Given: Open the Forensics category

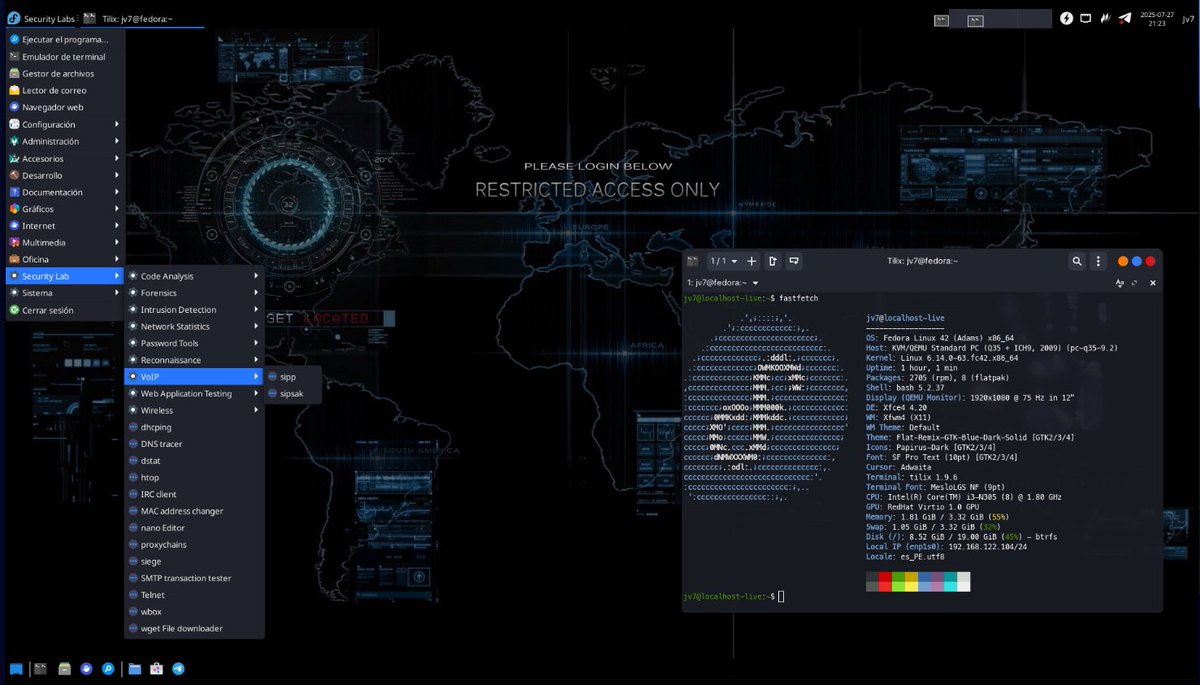Looking at the screenshot, I should 194,293.
